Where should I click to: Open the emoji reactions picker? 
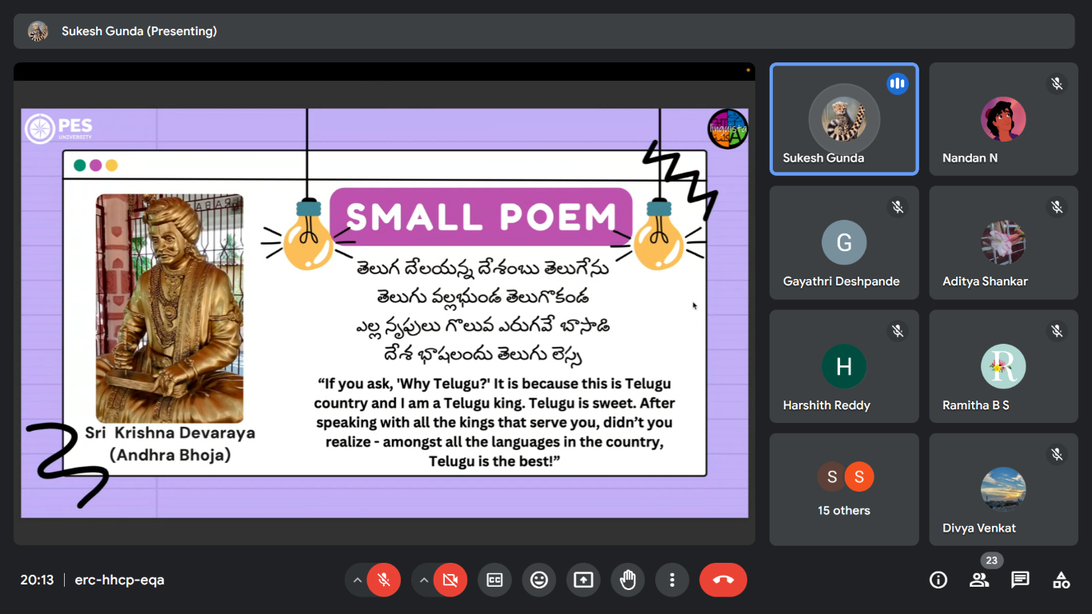tap(539, 580)
